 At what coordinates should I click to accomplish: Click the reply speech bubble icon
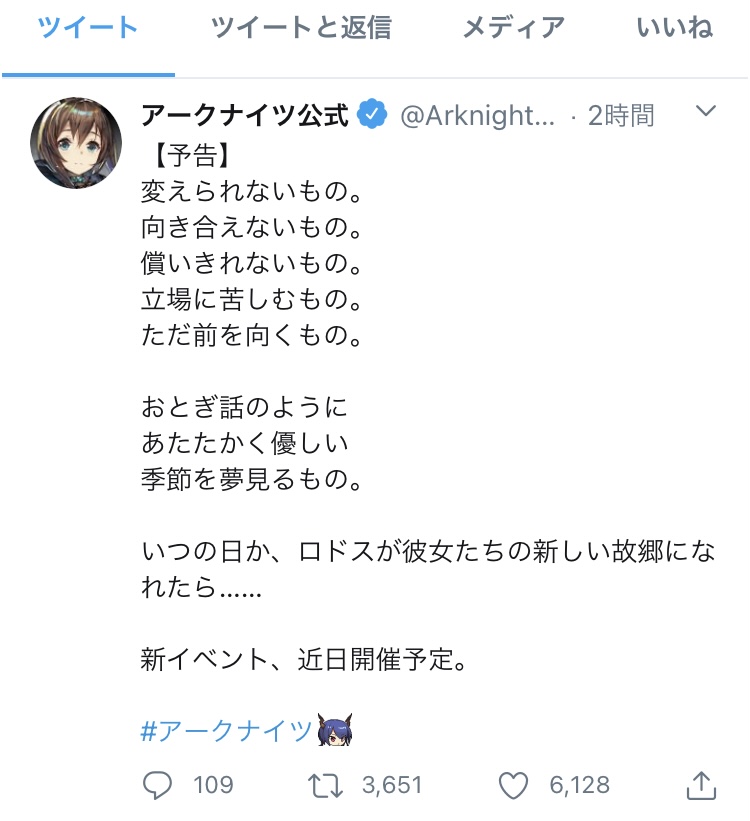click(x=158, y=785)
